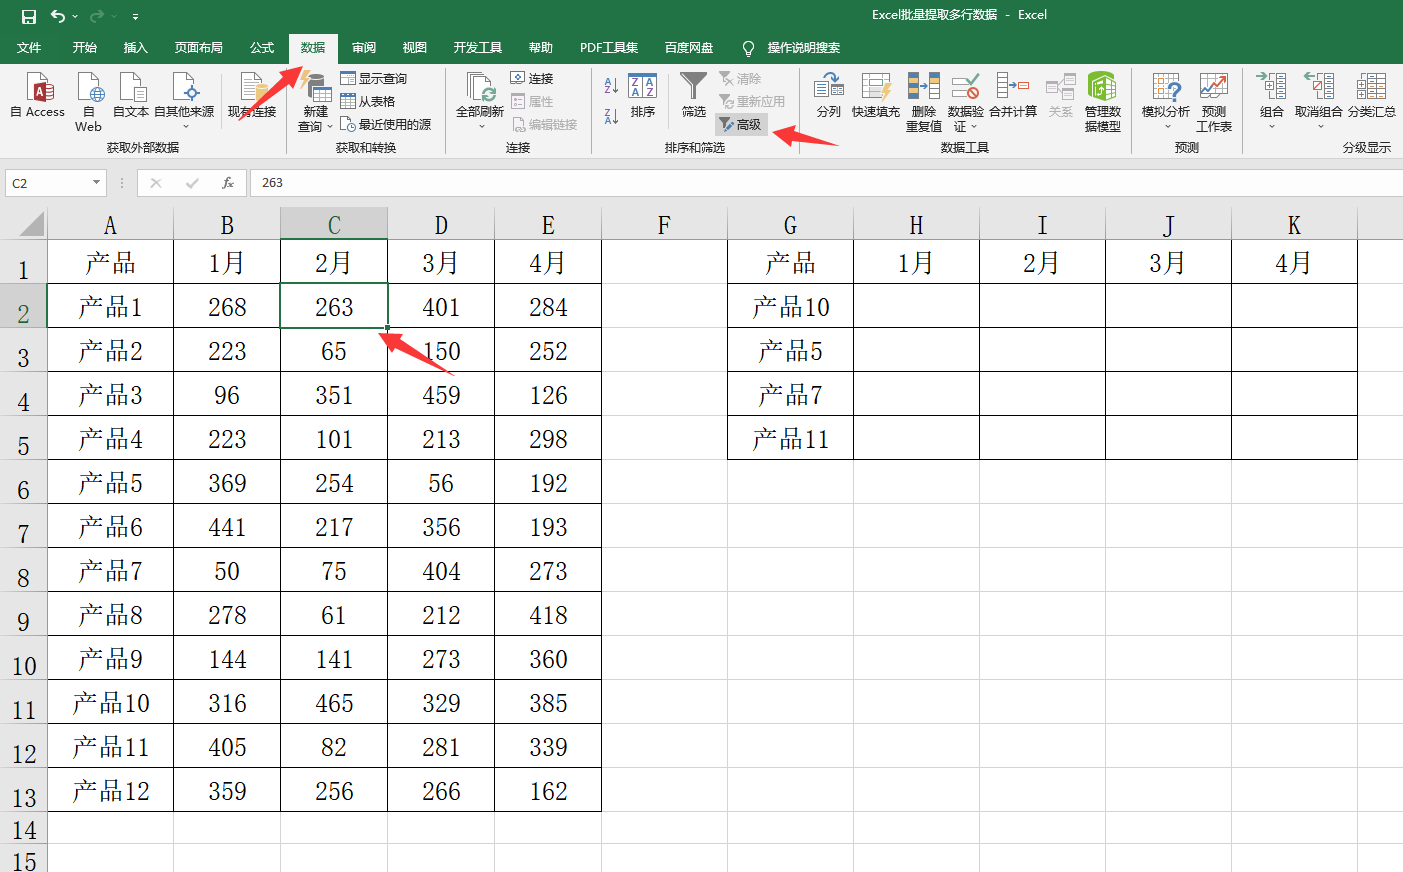Click the formula bar showing 263
The width and height of the screenshot is (1403, 872).
pos(824,183)
